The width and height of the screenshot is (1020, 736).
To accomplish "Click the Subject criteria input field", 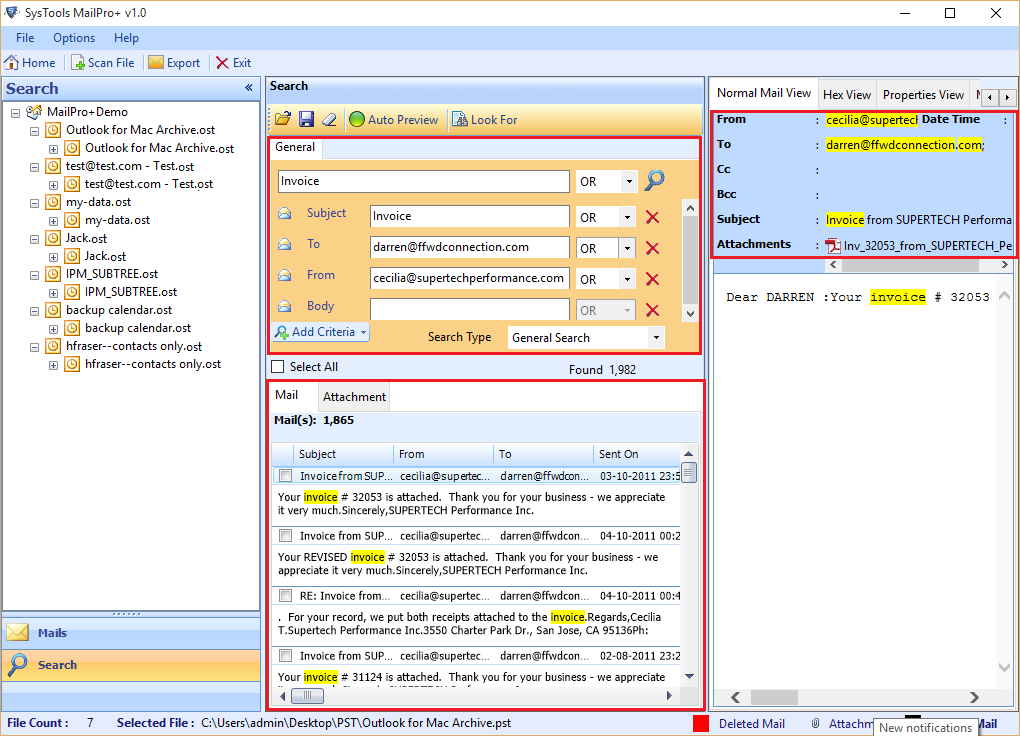I will click(x=470, y=217).
